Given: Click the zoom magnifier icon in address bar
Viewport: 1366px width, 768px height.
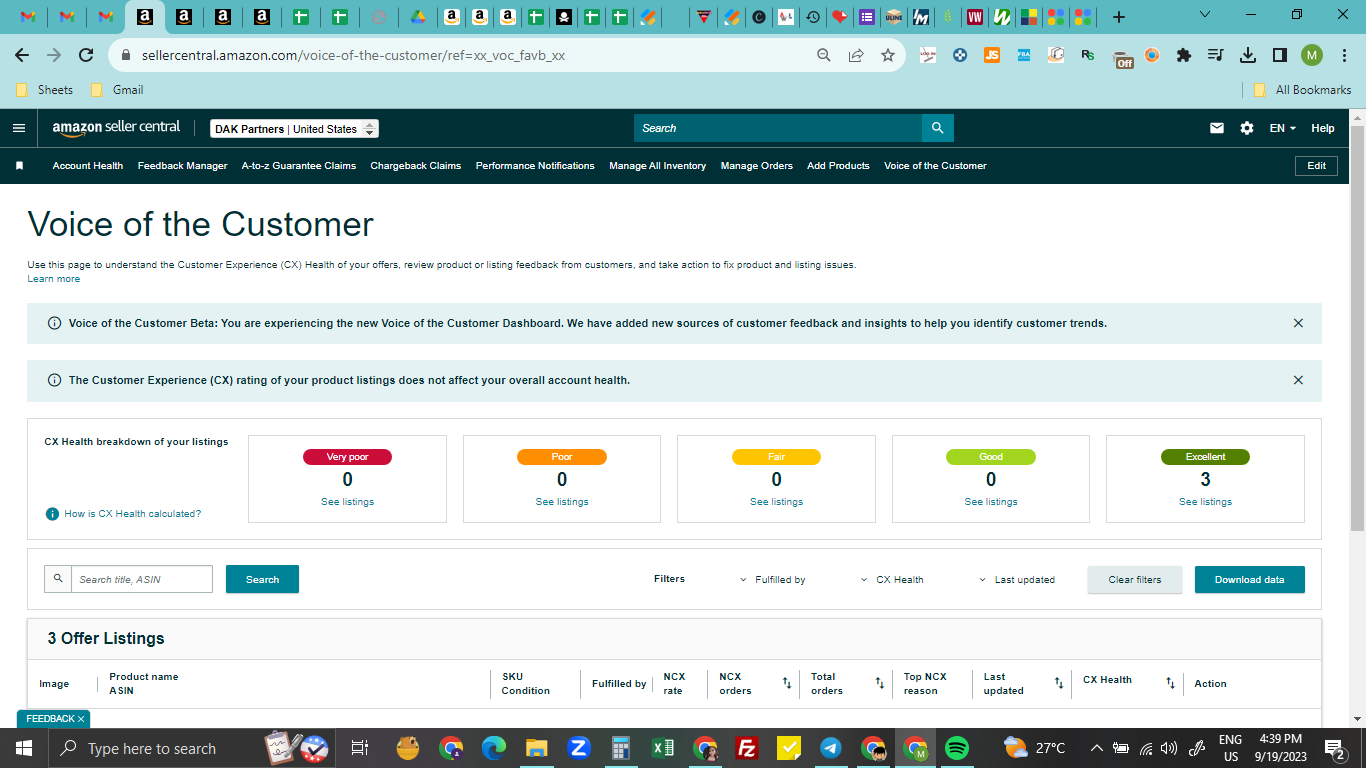Looking at the screenshot, I should tap(824, 56).
